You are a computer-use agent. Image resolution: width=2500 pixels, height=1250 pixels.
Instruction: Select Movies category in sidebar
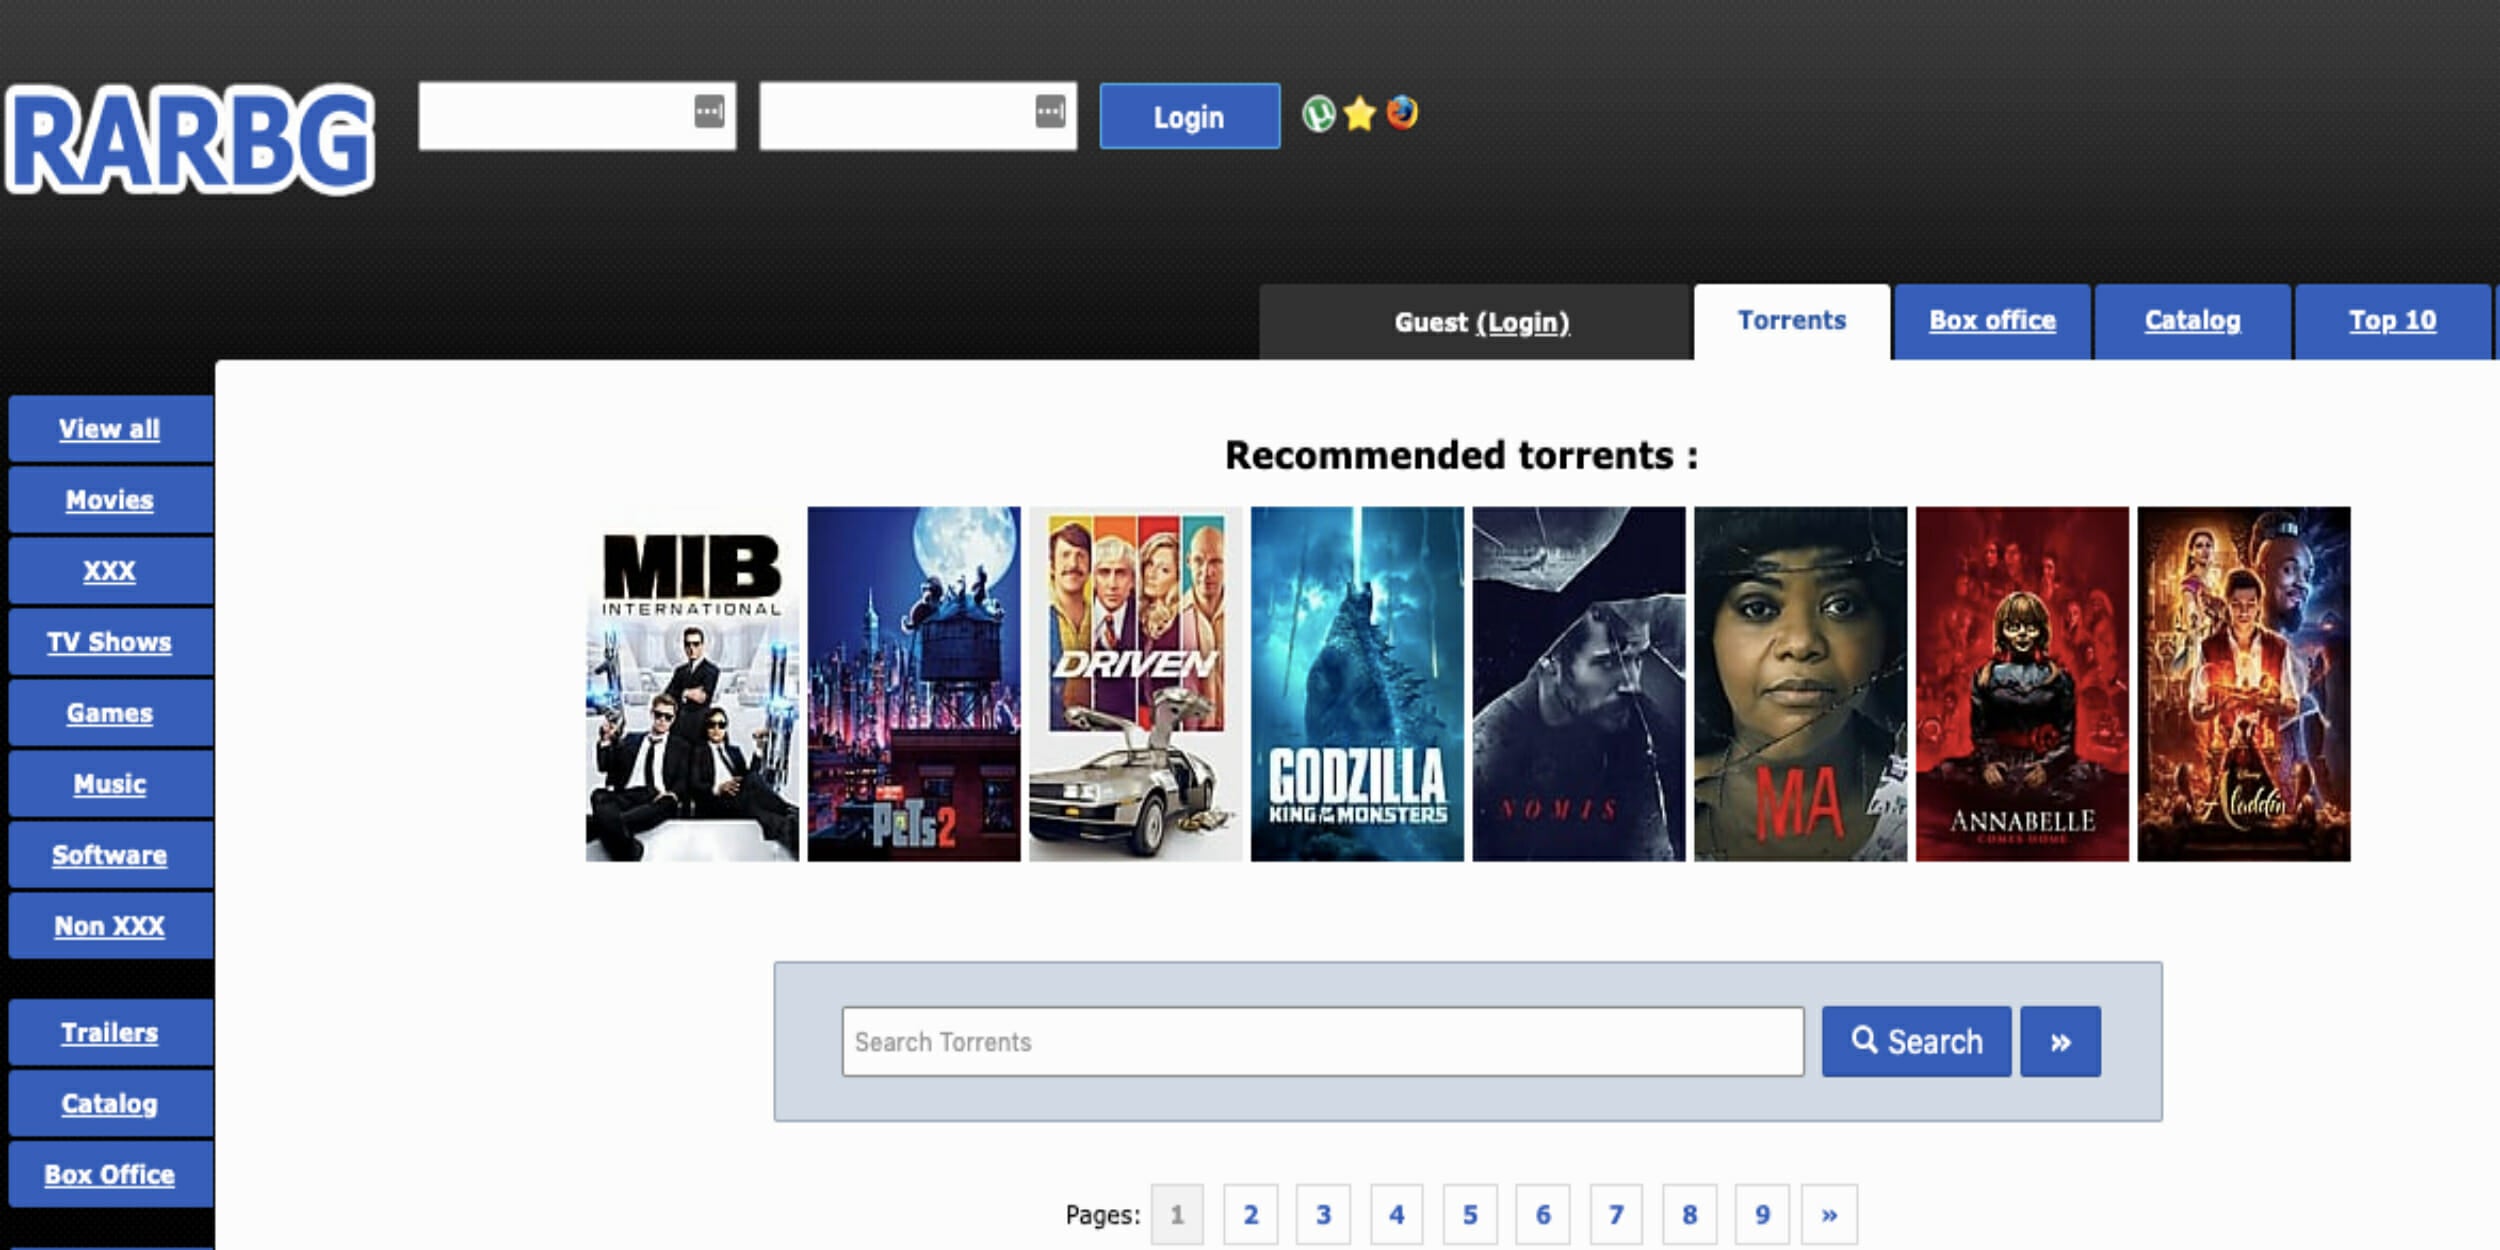click(110, 500)
